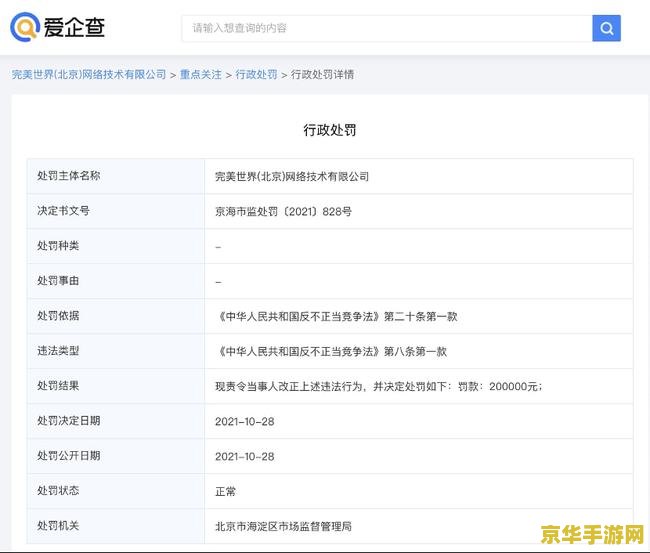Select the 处罚机关 label cell
The width and height of the screenshot is (650, 553).
pos(116,526)
